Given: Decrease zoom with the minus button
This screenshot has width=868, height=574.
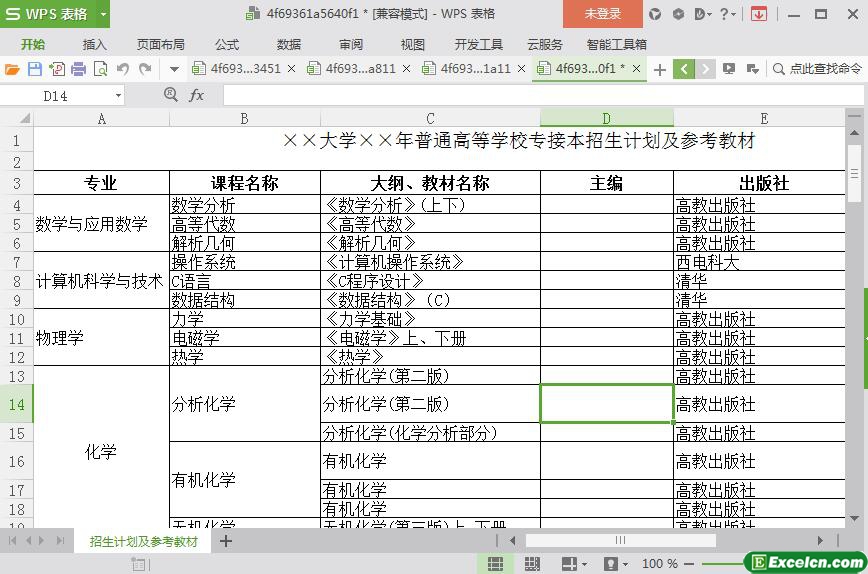Looking at the screenshot, I should point(689,564).
